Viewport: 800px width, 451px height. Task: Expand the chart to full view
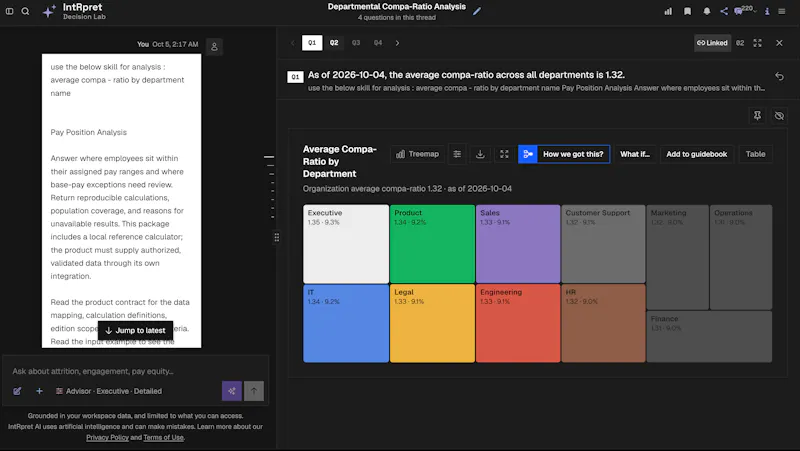pos(504,154)
